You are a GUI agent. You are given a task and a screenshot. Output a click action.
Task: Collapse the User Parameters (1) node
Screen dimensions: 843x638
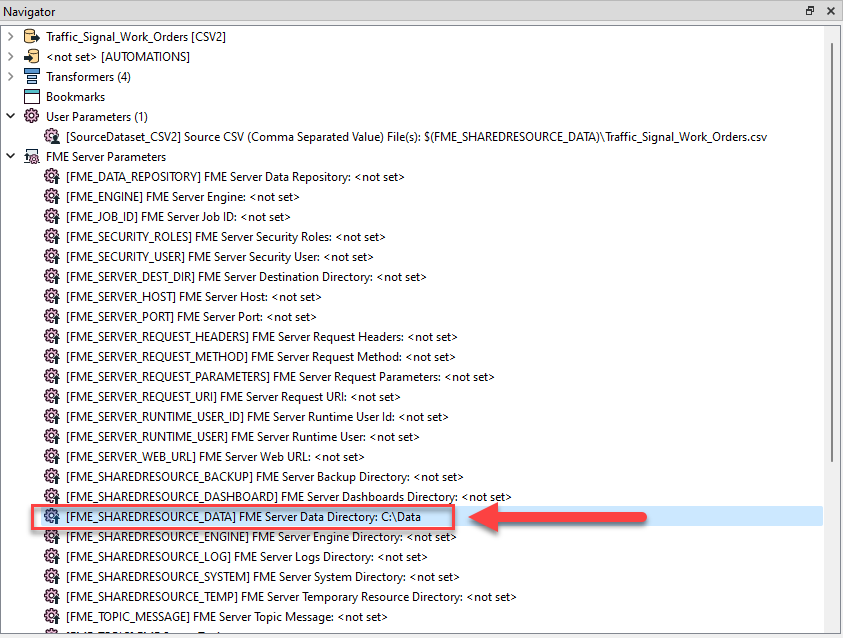10,116
